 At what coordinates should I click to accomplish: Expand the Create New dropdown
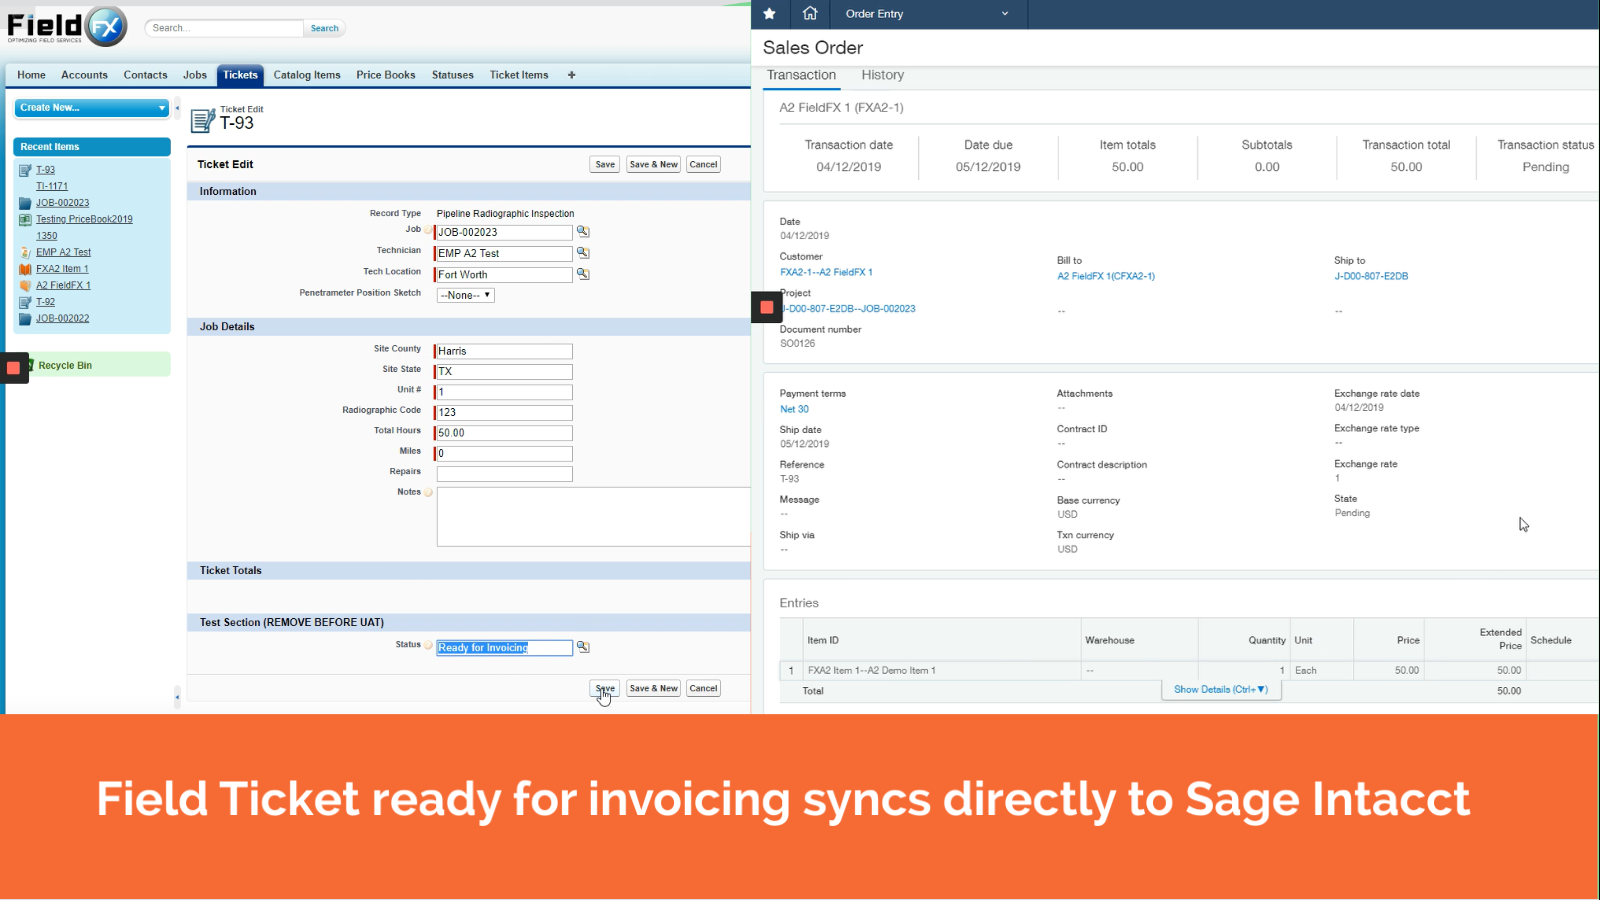coord(161,108)
